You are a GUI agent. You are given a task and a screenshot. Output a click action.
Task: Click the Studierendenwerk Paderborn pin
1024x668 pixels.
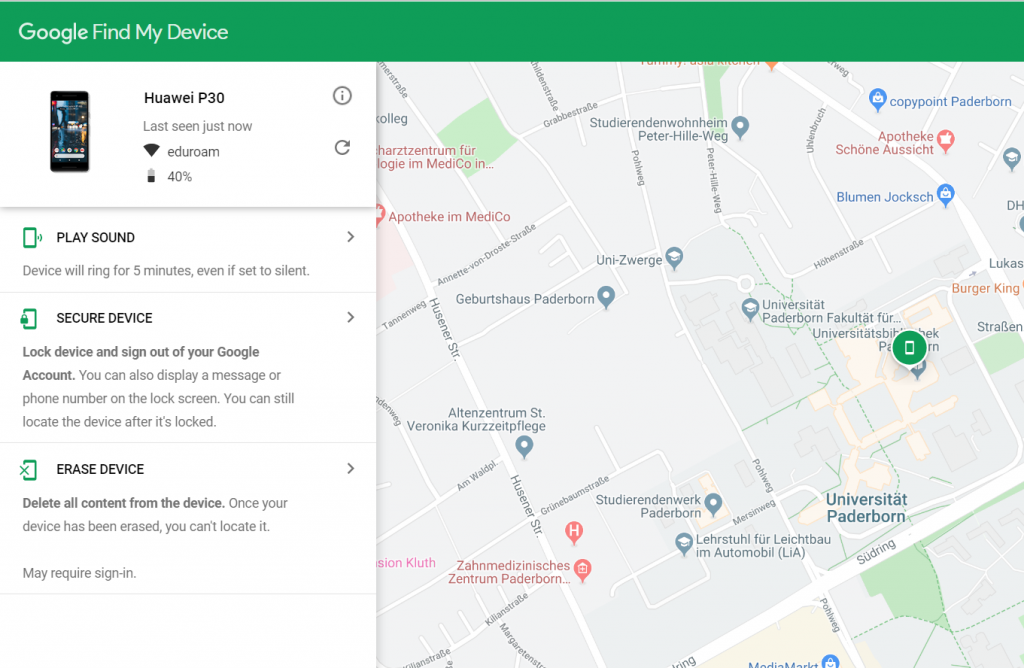point(713,504)
